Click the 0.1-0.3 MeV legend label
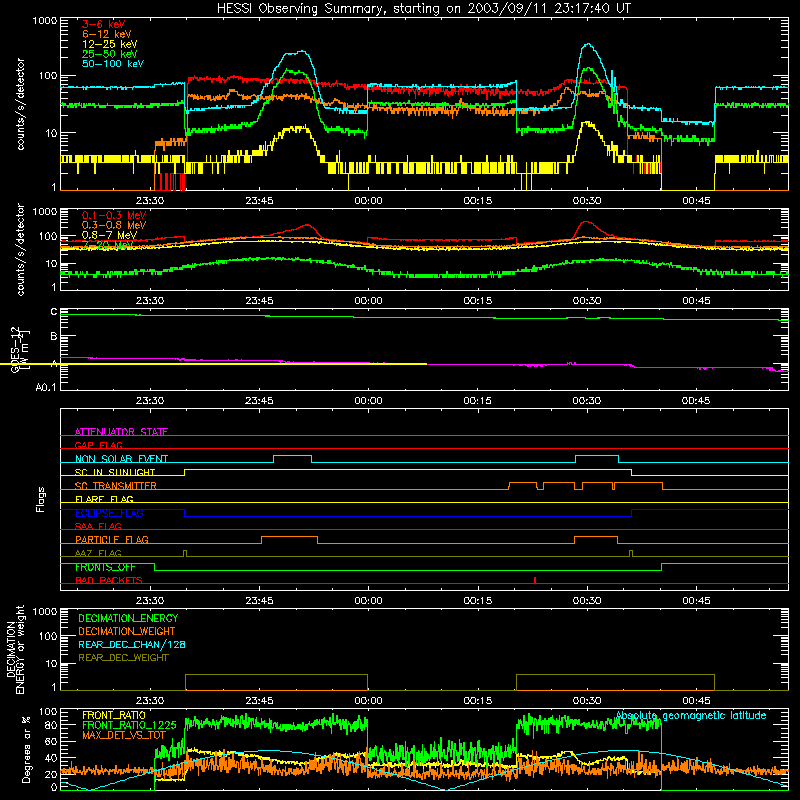 pyautogui.click(x=114, y=215)
